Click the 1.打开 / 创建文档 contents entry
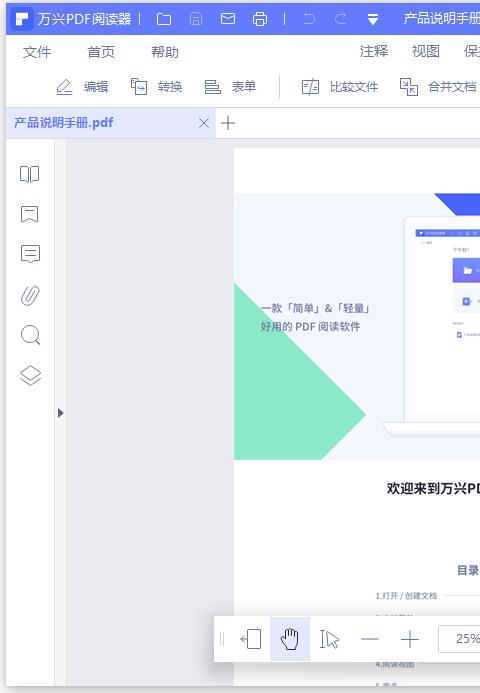The image size is (480, 693). [406, 596]
